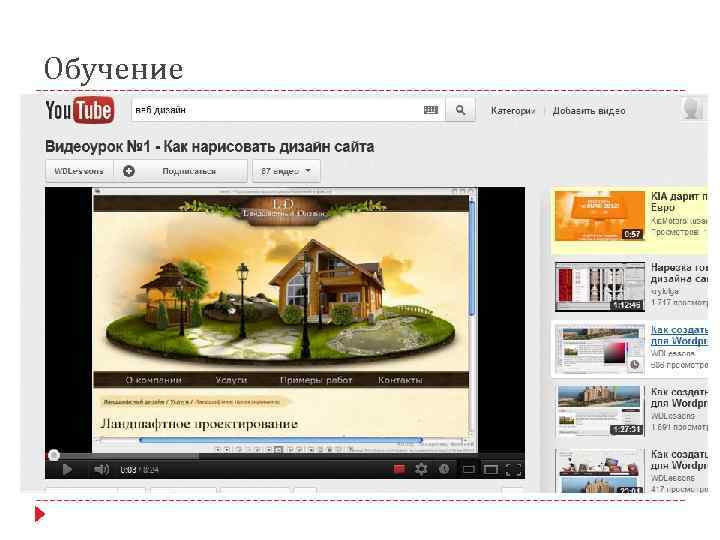720x540 pixels.
Task: Click О компании in the video's site menu
Action: pyautogui.click(x=154, y=380)
